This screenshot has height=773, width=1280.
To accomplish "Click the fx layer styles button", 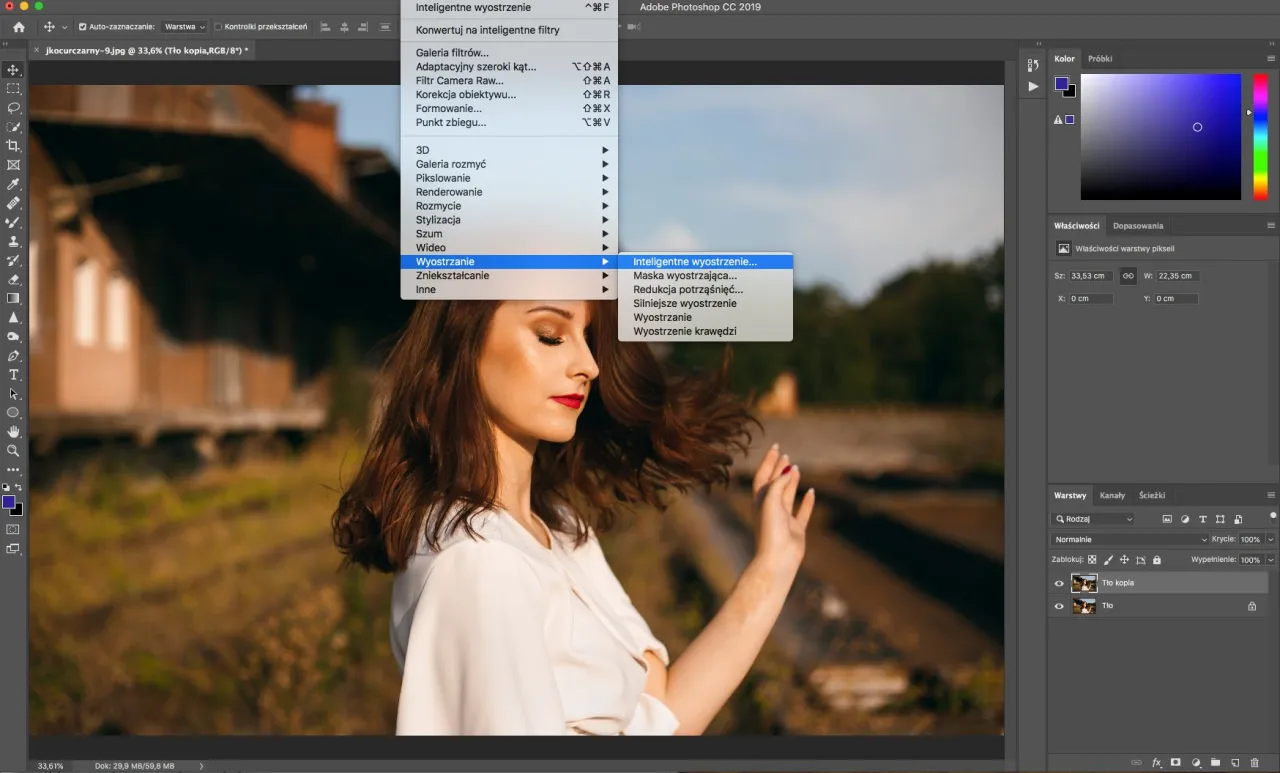I will (x=1158, y=762).
